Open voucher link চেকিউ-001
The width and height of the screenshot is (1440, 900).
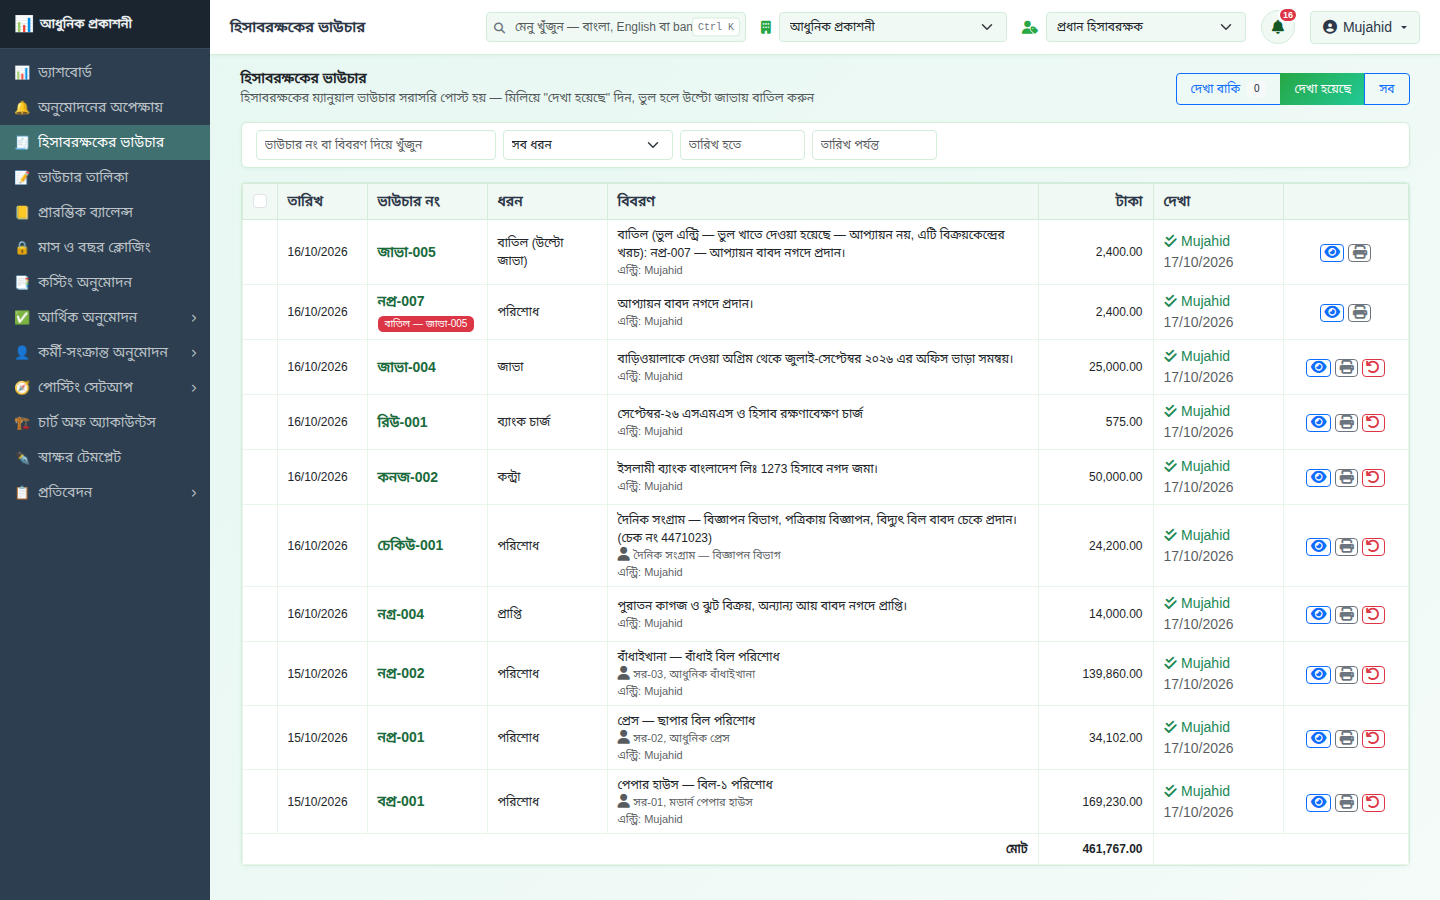[x=410, y=545]
